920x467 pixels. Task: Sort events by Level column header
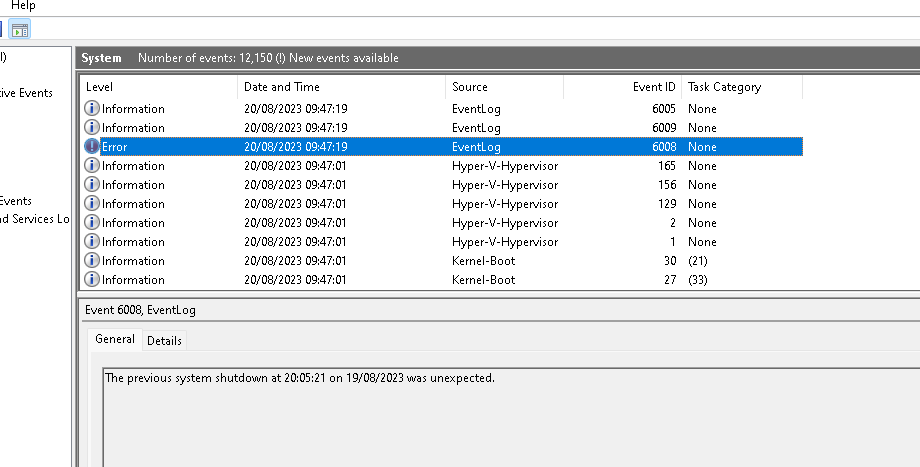(x=158, y=87)
